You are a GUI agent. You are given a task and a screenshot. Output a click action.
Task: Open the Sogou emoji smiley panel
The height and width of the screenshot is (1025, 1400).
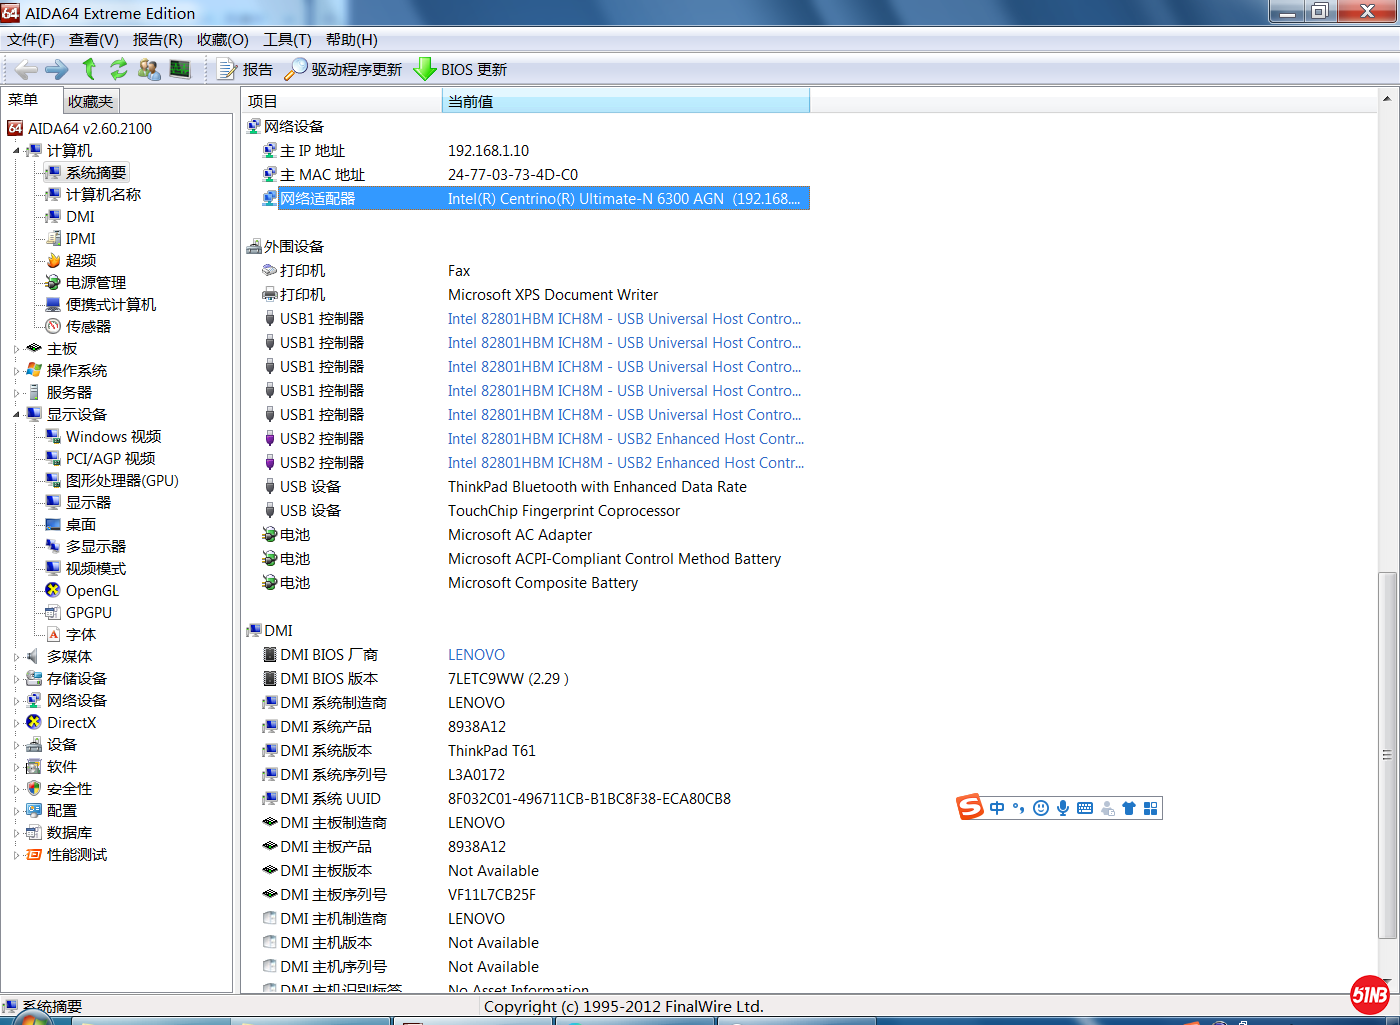pos(1041,808)
